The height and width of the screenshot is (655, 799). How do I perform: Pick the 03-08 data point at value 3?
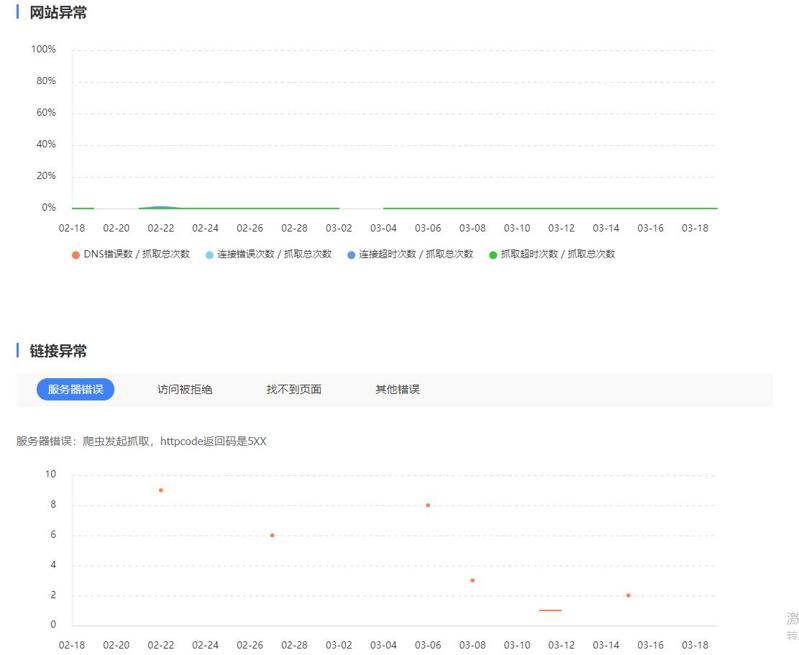tap(472, 580)
